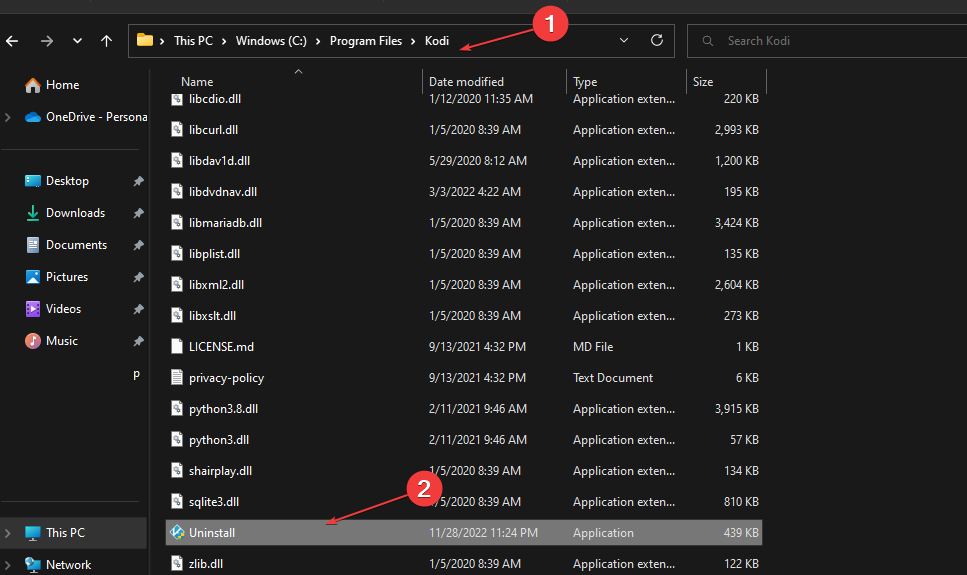Select Network in navigation pane
Image resolution: width=967 pixels, height=575 pixels.
click(57, 565)
